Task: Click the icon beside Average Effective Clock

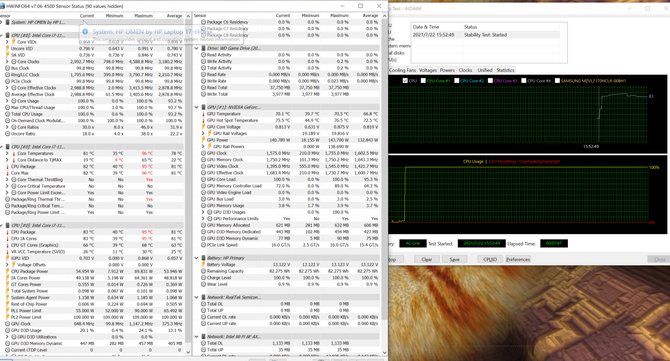Action: click(7, 94)
